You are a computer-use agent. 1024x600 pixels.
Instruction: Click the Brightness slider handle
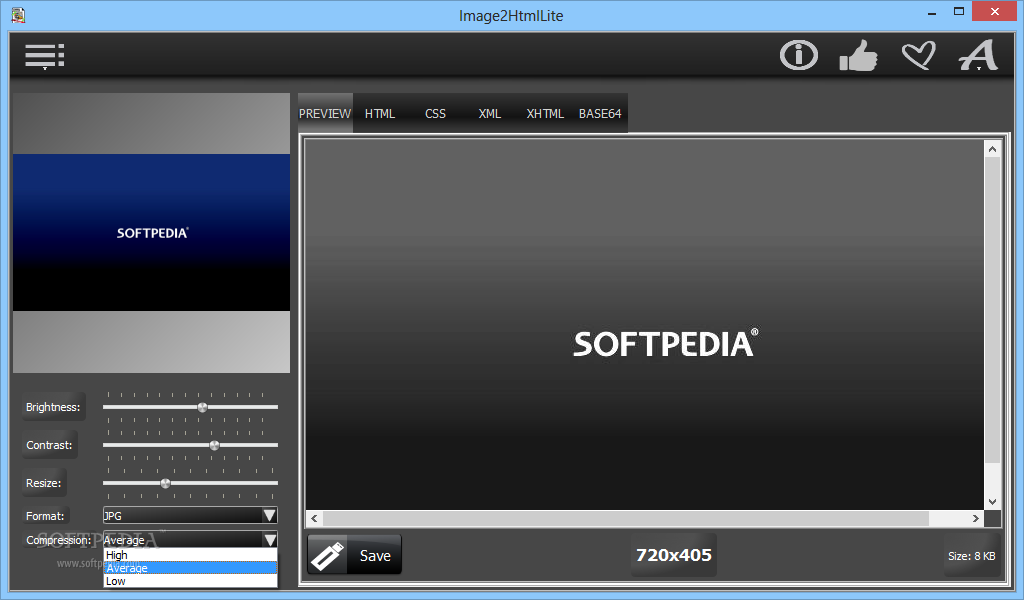(202, 407)
